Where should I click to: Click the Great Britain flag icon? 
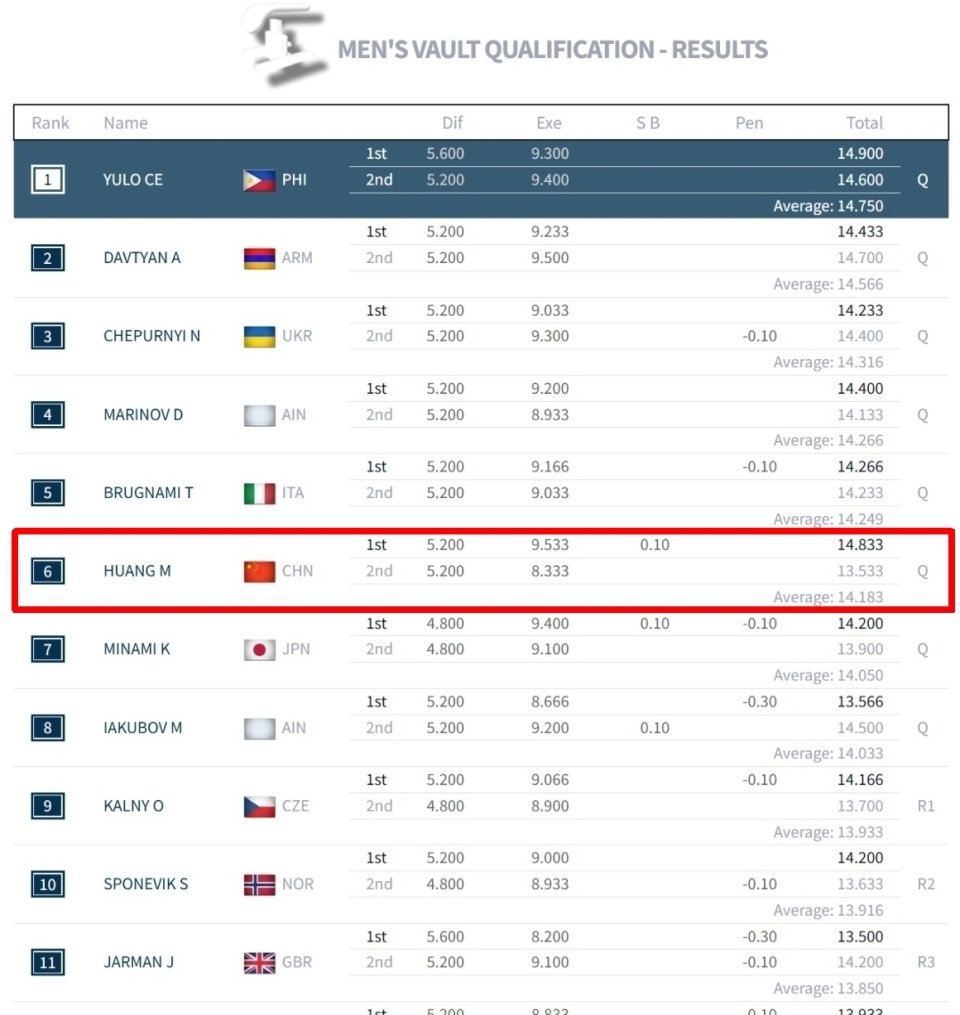point(259,962)
